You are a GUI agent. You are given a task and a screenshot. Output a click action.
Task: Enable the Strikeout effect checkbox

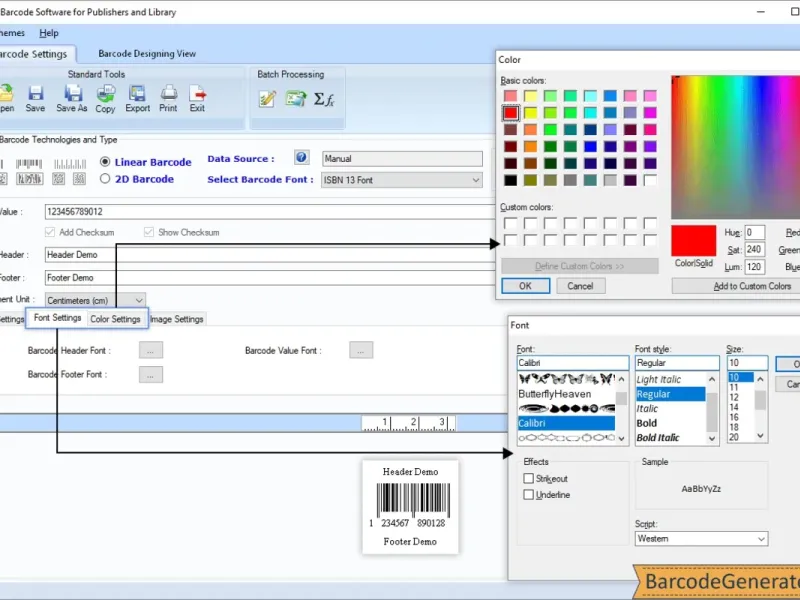coord(529,479)
